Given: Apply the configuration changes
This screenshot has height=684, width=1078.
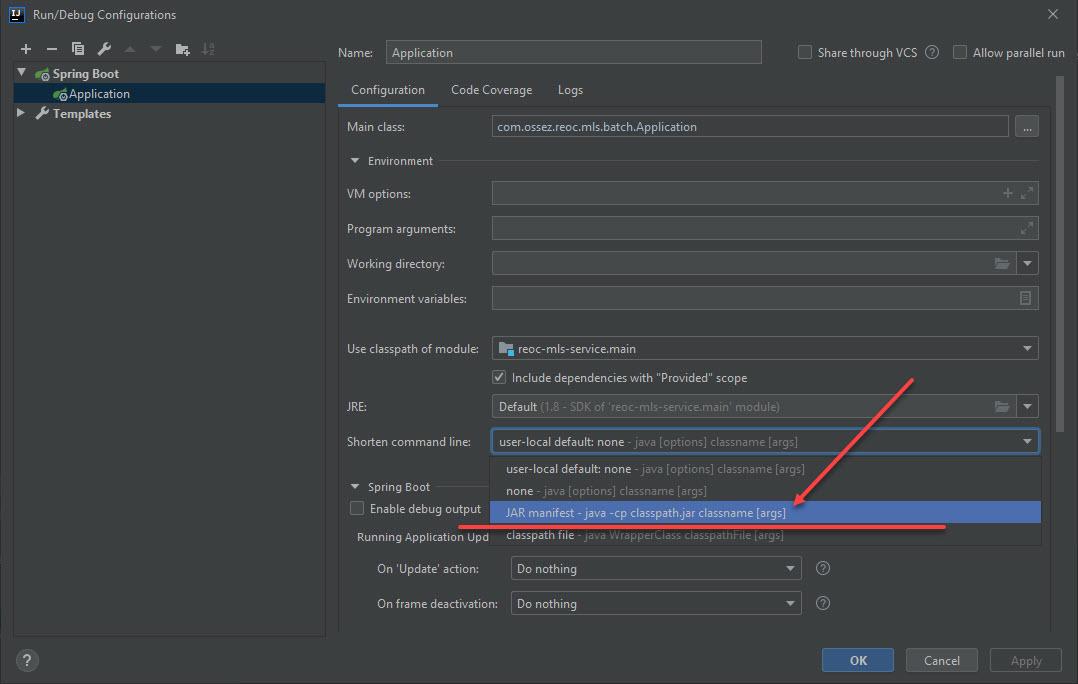Looking at the screenshot, I should pyautogui.click(x=1025, y=660).
